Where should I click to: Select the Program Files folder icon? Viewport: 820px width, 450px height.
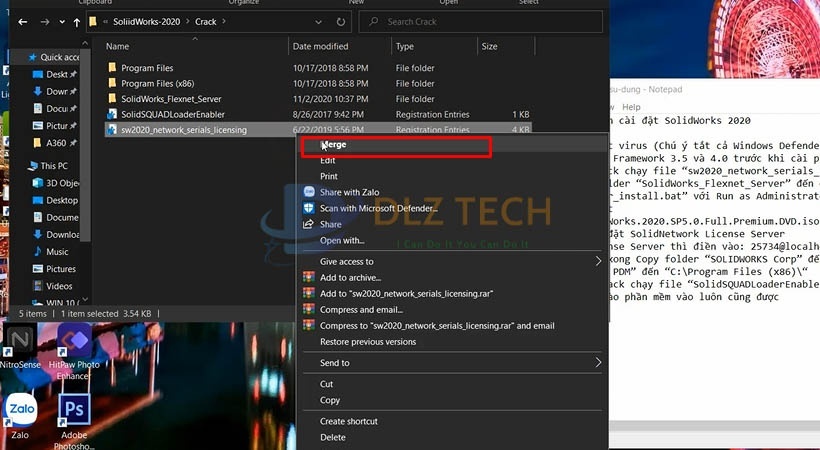point(112,68)
